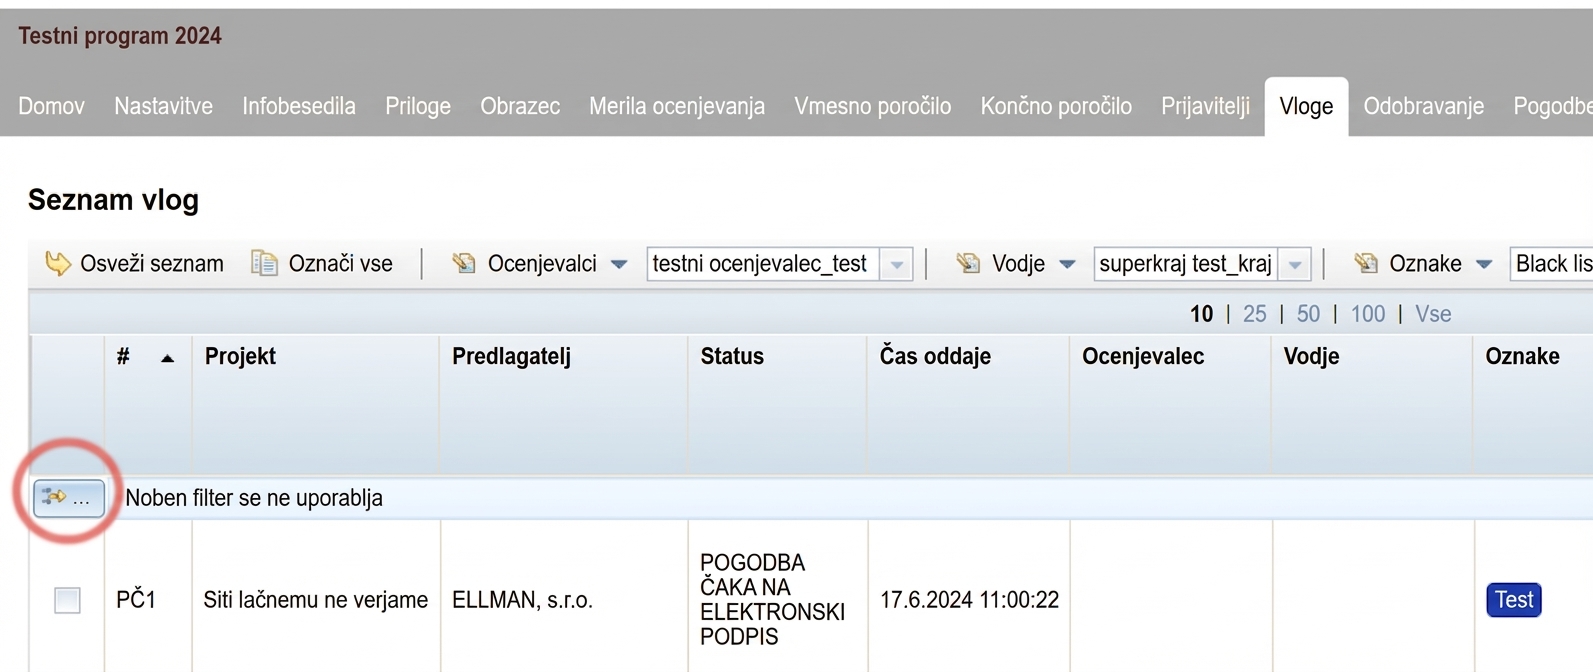Sort table by Status column header
Viewport: 1593px width, 672px height.
point(732,356)
